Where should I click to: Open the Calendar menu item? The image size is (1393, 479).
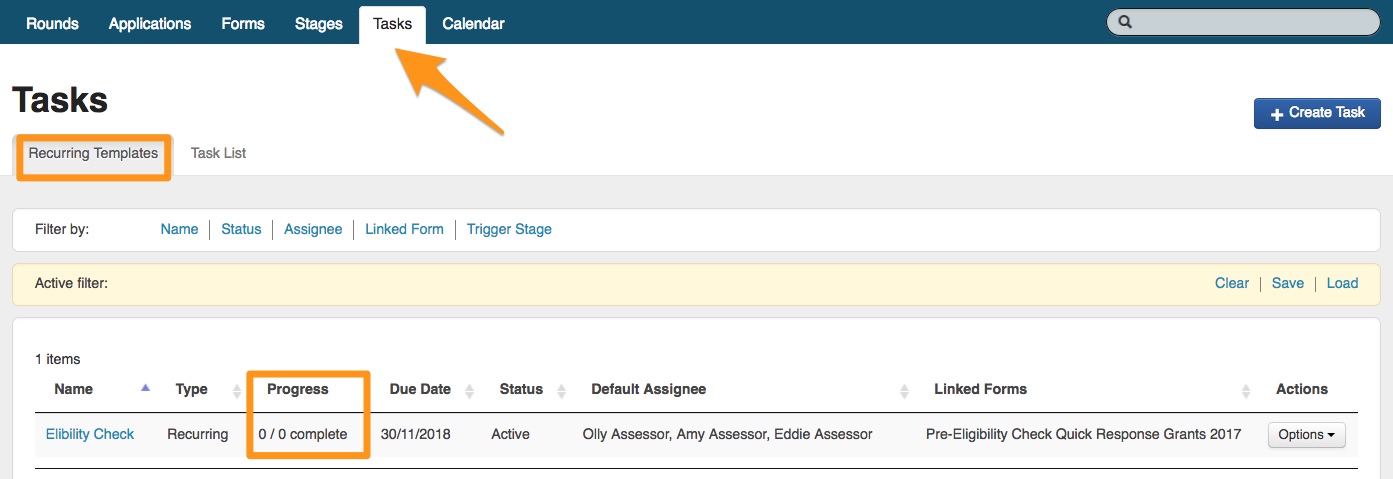coord(473,24)
